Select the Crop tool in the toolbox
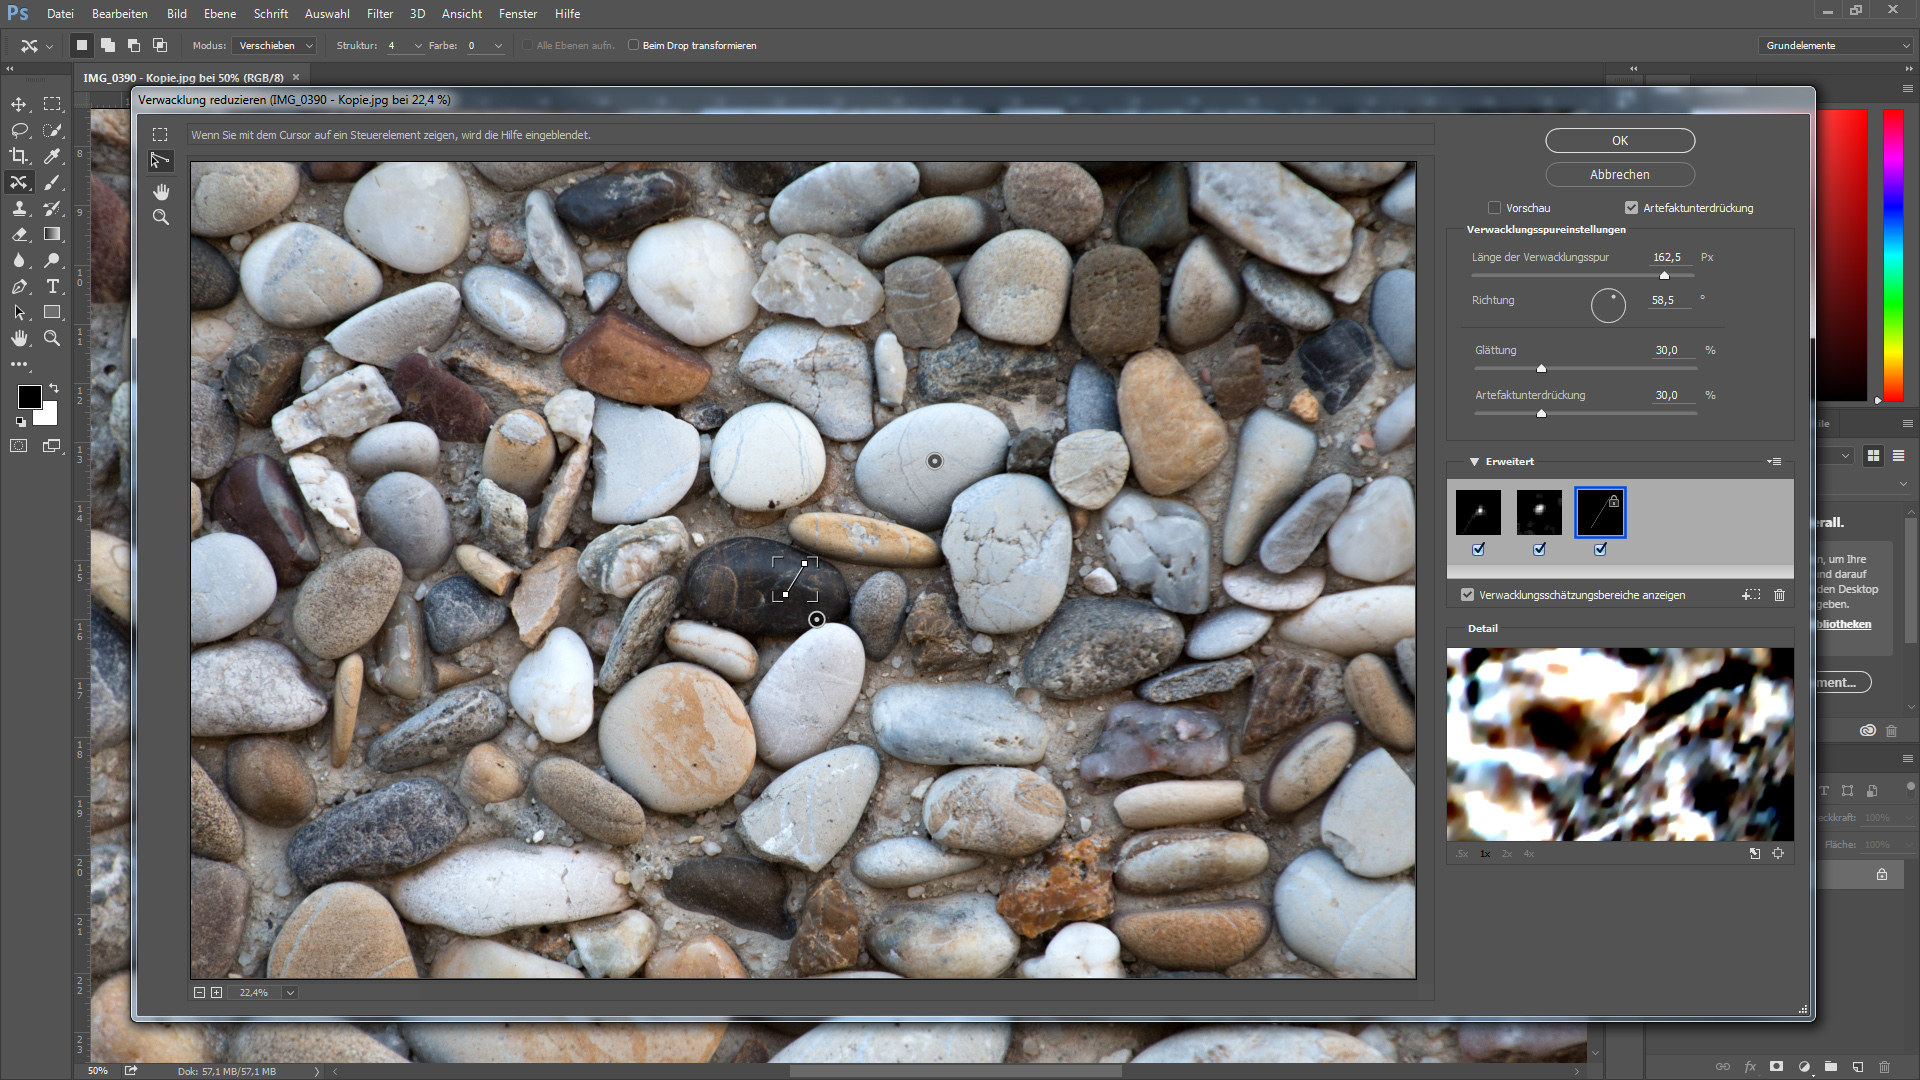Image resolution: width=1920 pixels, height=1080 pixels. coord(19,156)
